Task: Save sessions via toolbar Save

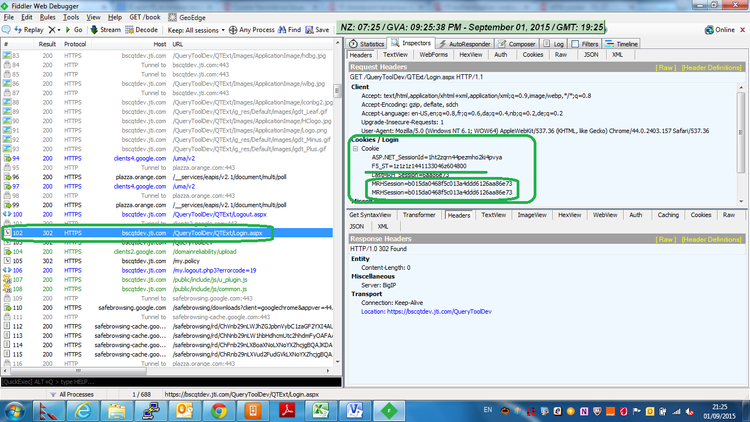Action: 318,30
